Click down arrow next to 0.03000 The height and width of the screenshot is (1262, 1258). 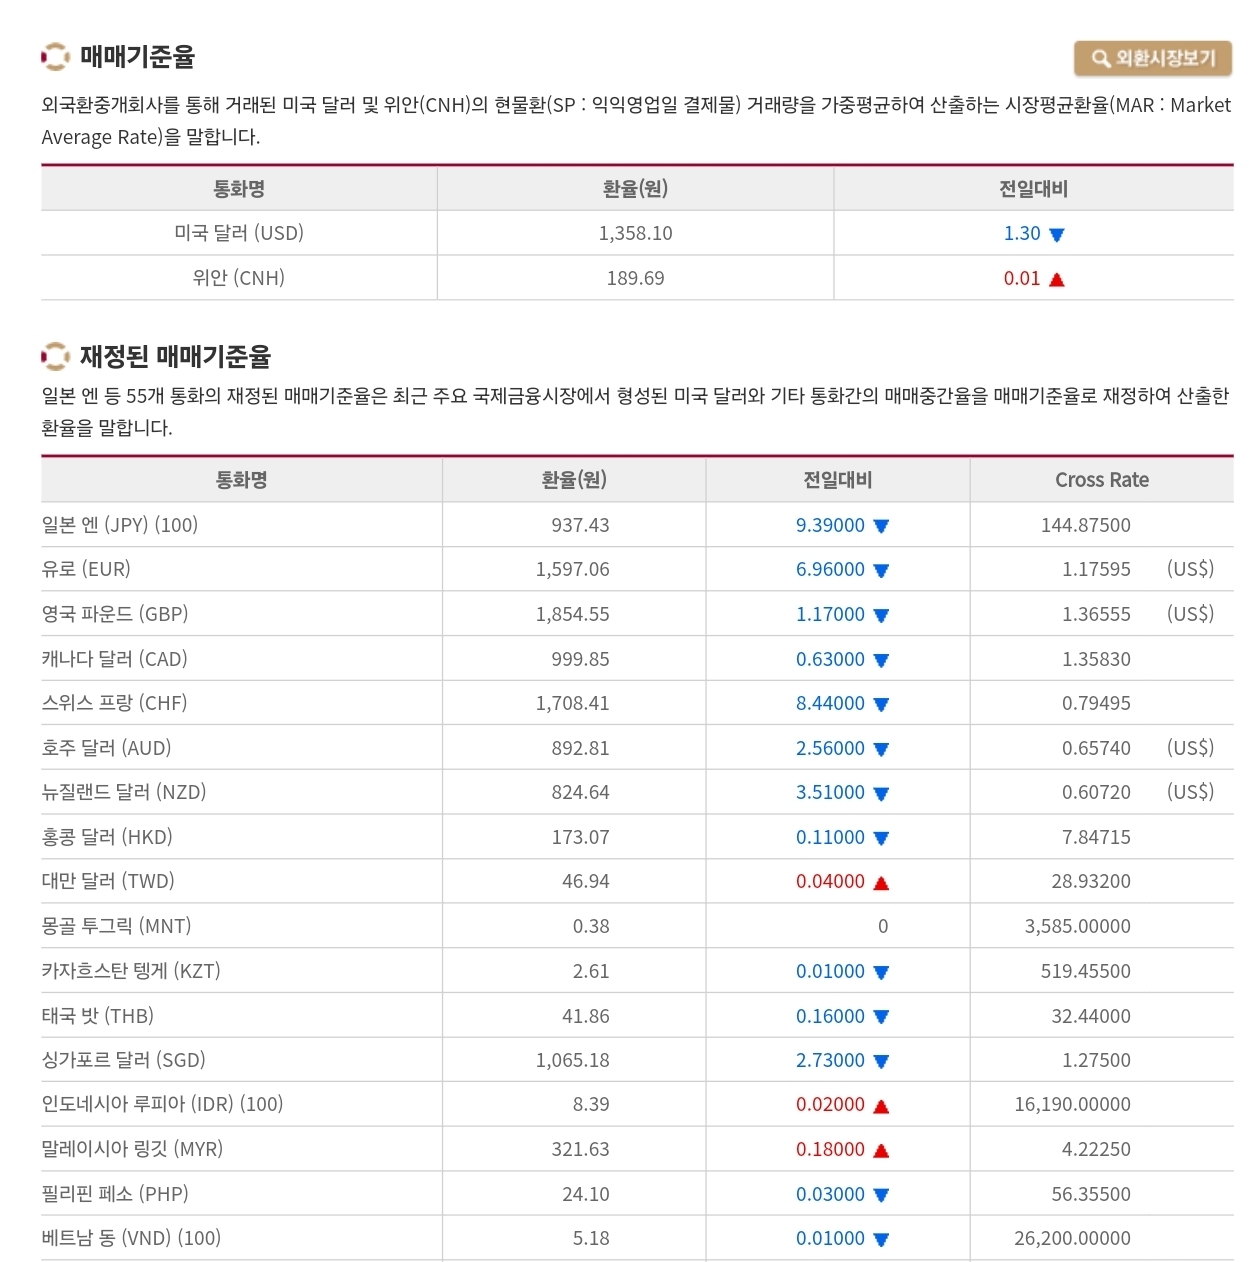tap(881, 1195)
